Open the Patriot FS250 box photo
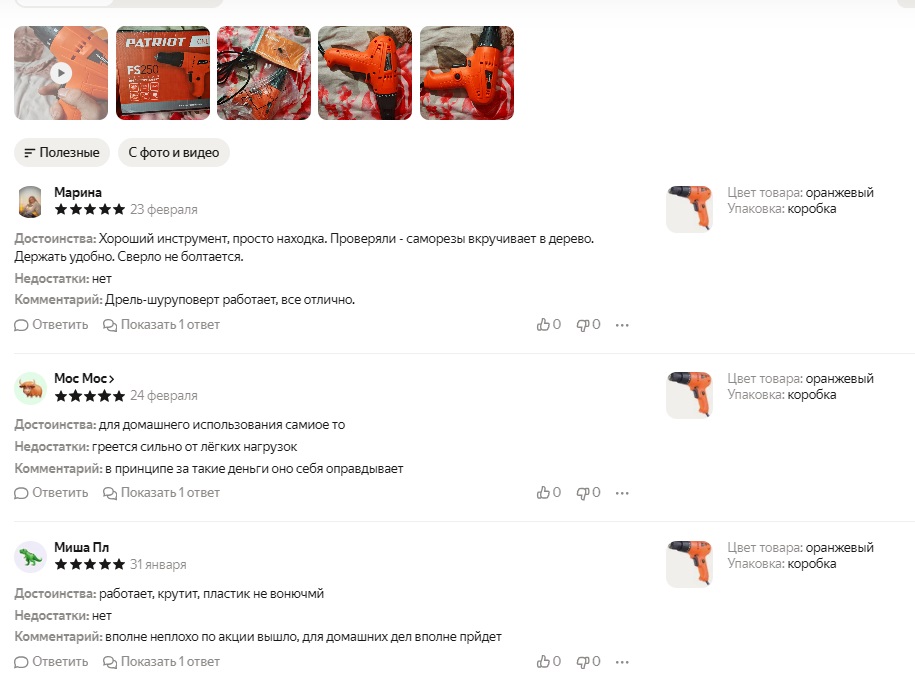Image resolution: width=915 pixels, height=681 pixels. coord(163,73)
